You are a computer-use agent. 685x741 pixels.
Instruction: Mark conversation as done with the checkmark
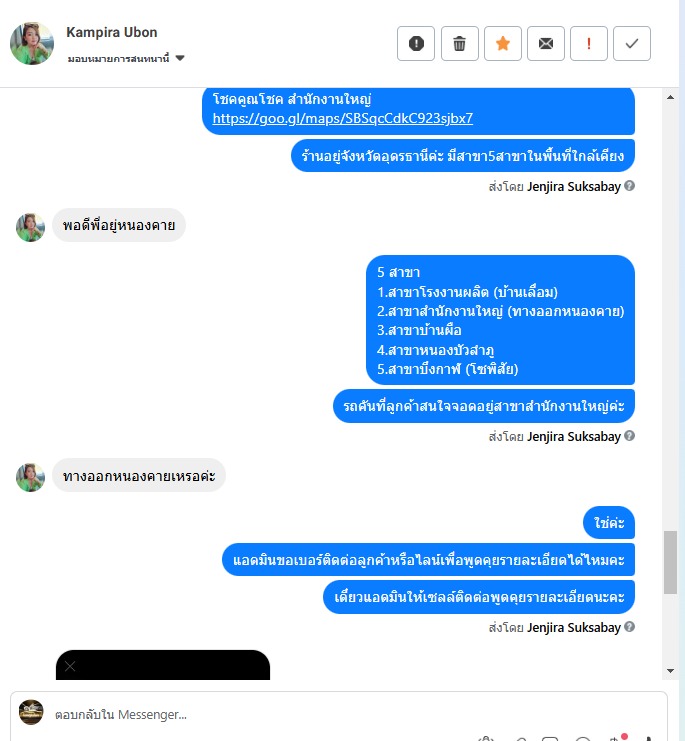(x=632, y=43)
